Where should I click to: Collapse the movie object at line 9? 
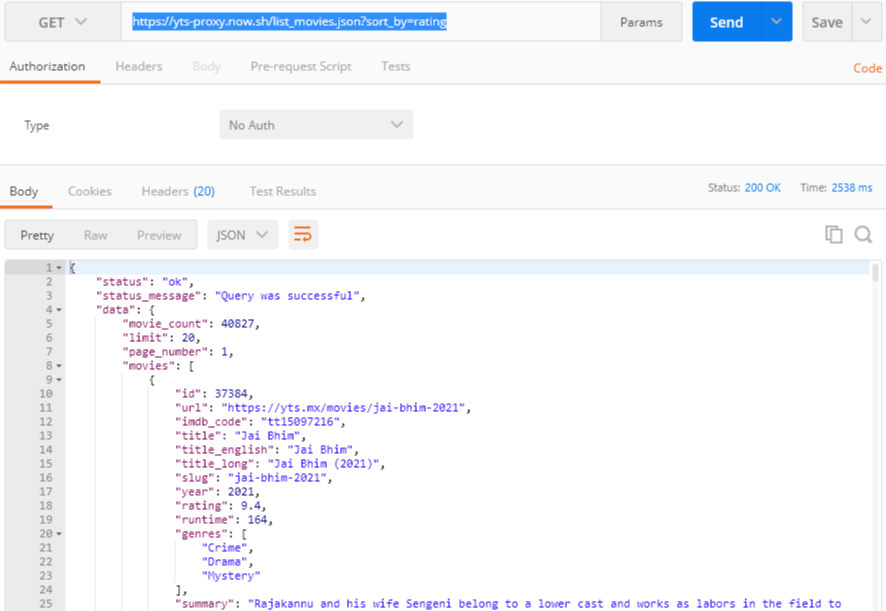point(59,380)
